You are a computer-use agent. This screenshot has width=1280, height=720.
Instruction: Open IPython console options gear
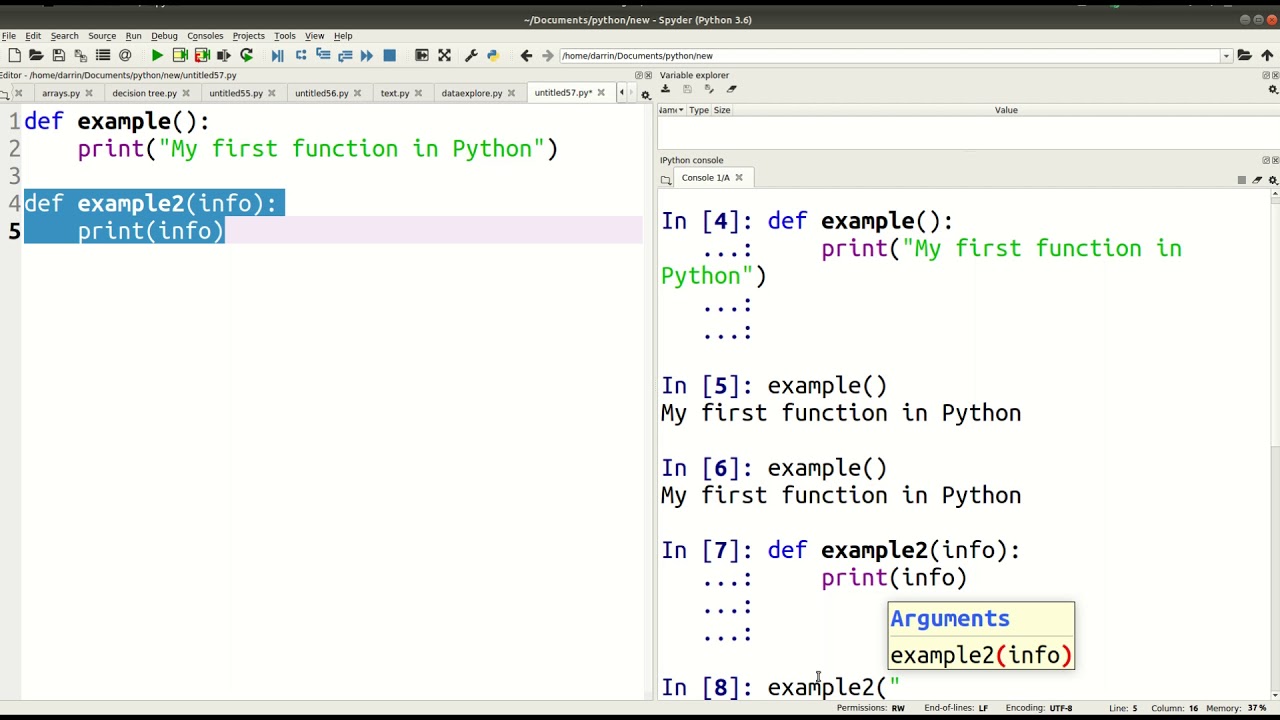click(x=1273, y=180)
